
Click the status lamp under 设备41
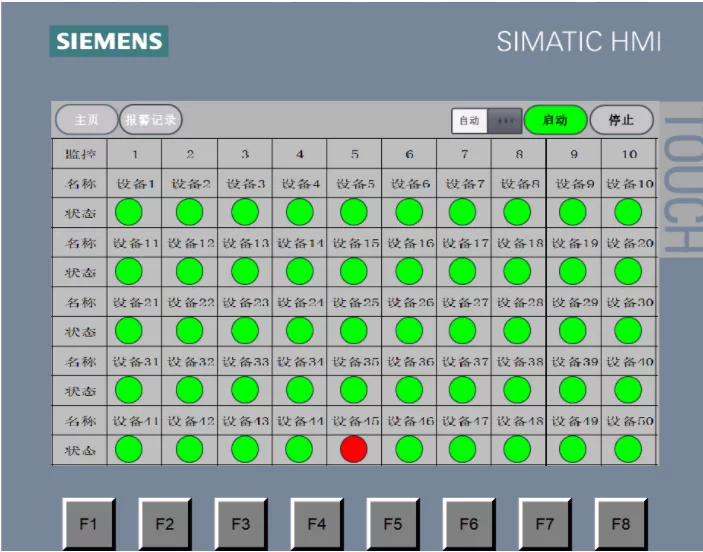pyautogui.click(x=129, y=449)
